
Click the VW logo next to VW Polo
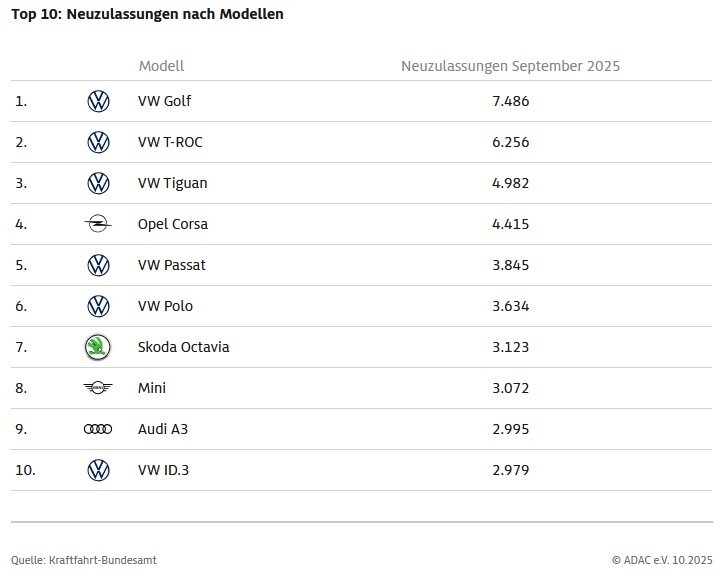pos(98,306)
